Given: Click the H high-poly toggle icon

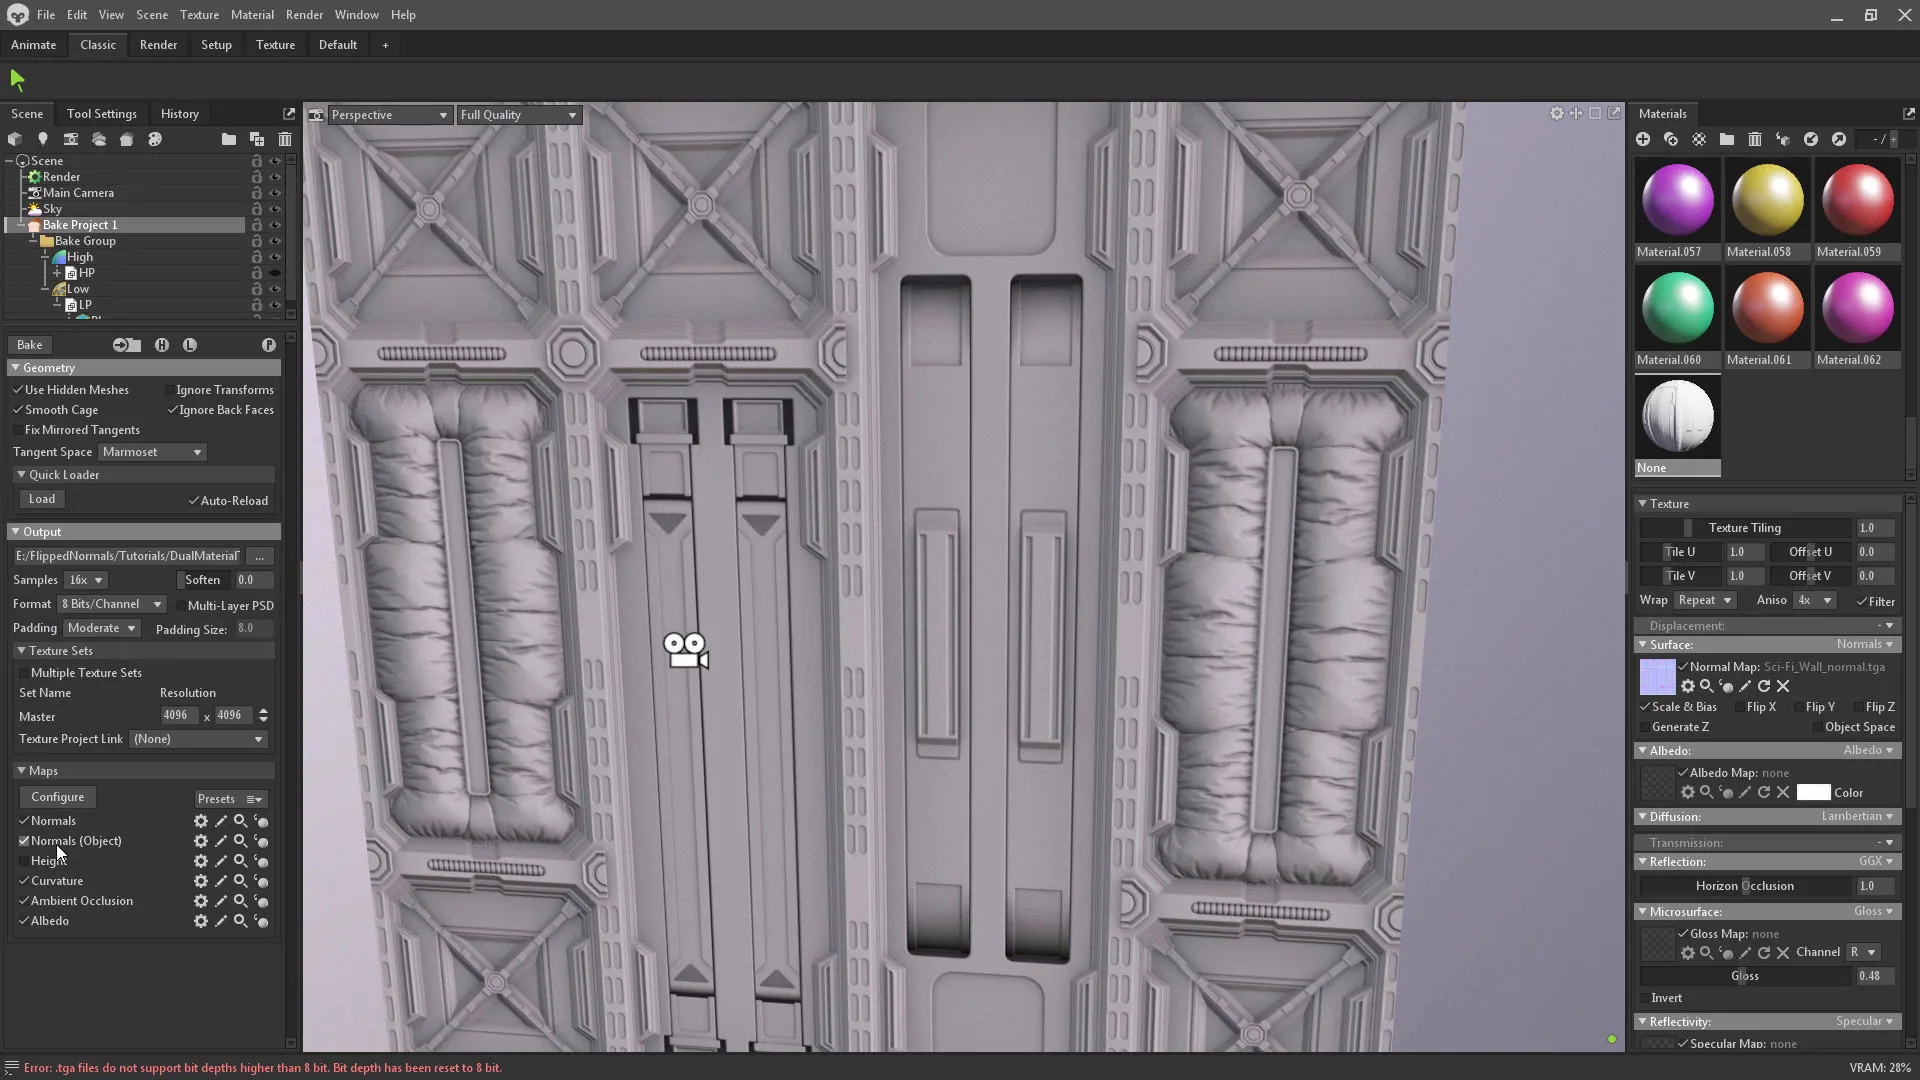Looking at the screenshot, I should [162, 345].
